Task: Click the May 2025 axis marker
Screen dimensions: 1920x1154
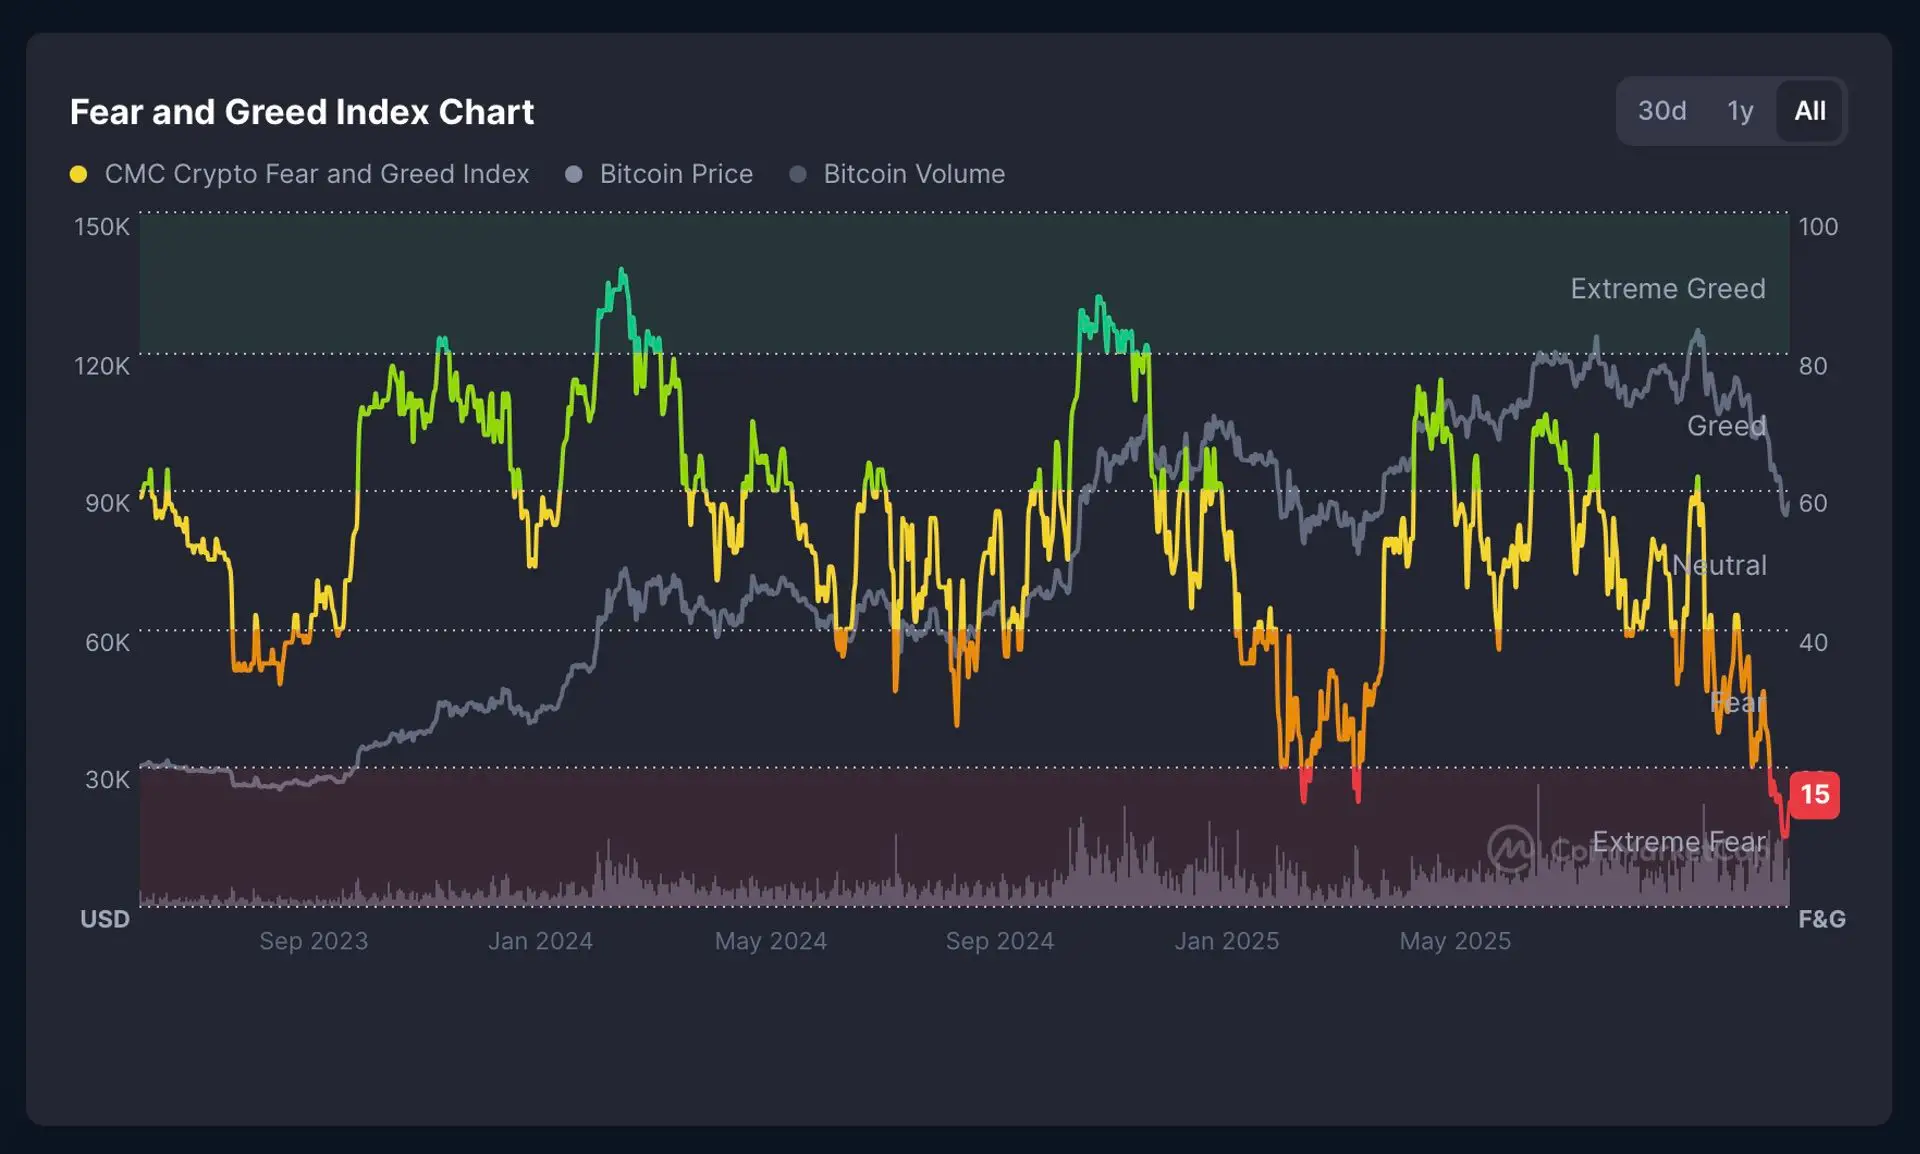Action: pos(1454,941)
